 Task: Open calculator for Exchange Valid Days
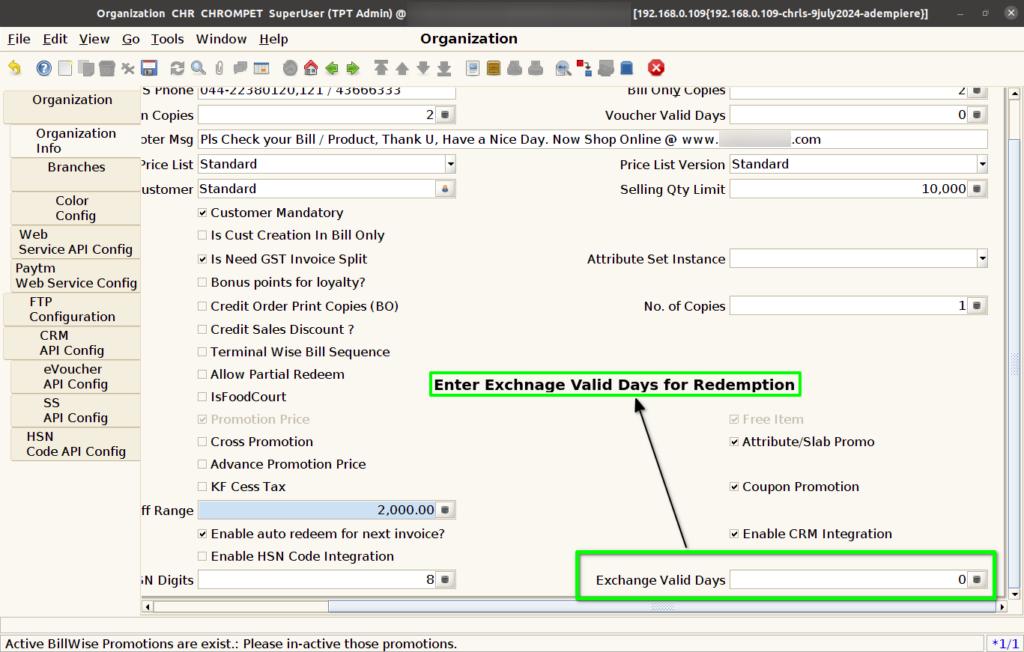pyautogui.click(x=977, y=579)
